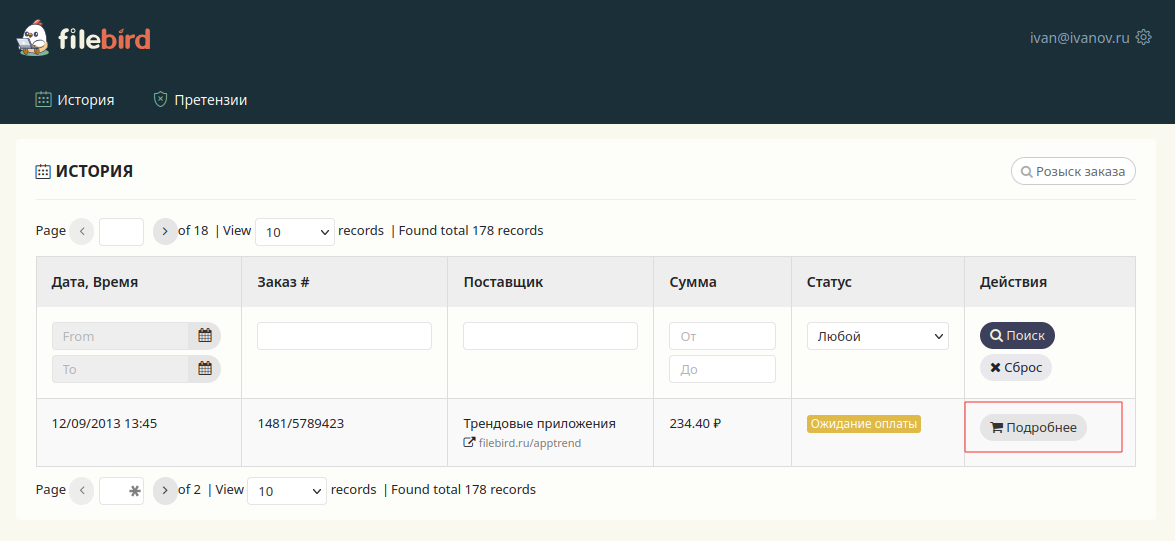Viewport: 1175px width, 541px height.
Task: Click the Сброс reset button
Action: tap(1015, 368)
